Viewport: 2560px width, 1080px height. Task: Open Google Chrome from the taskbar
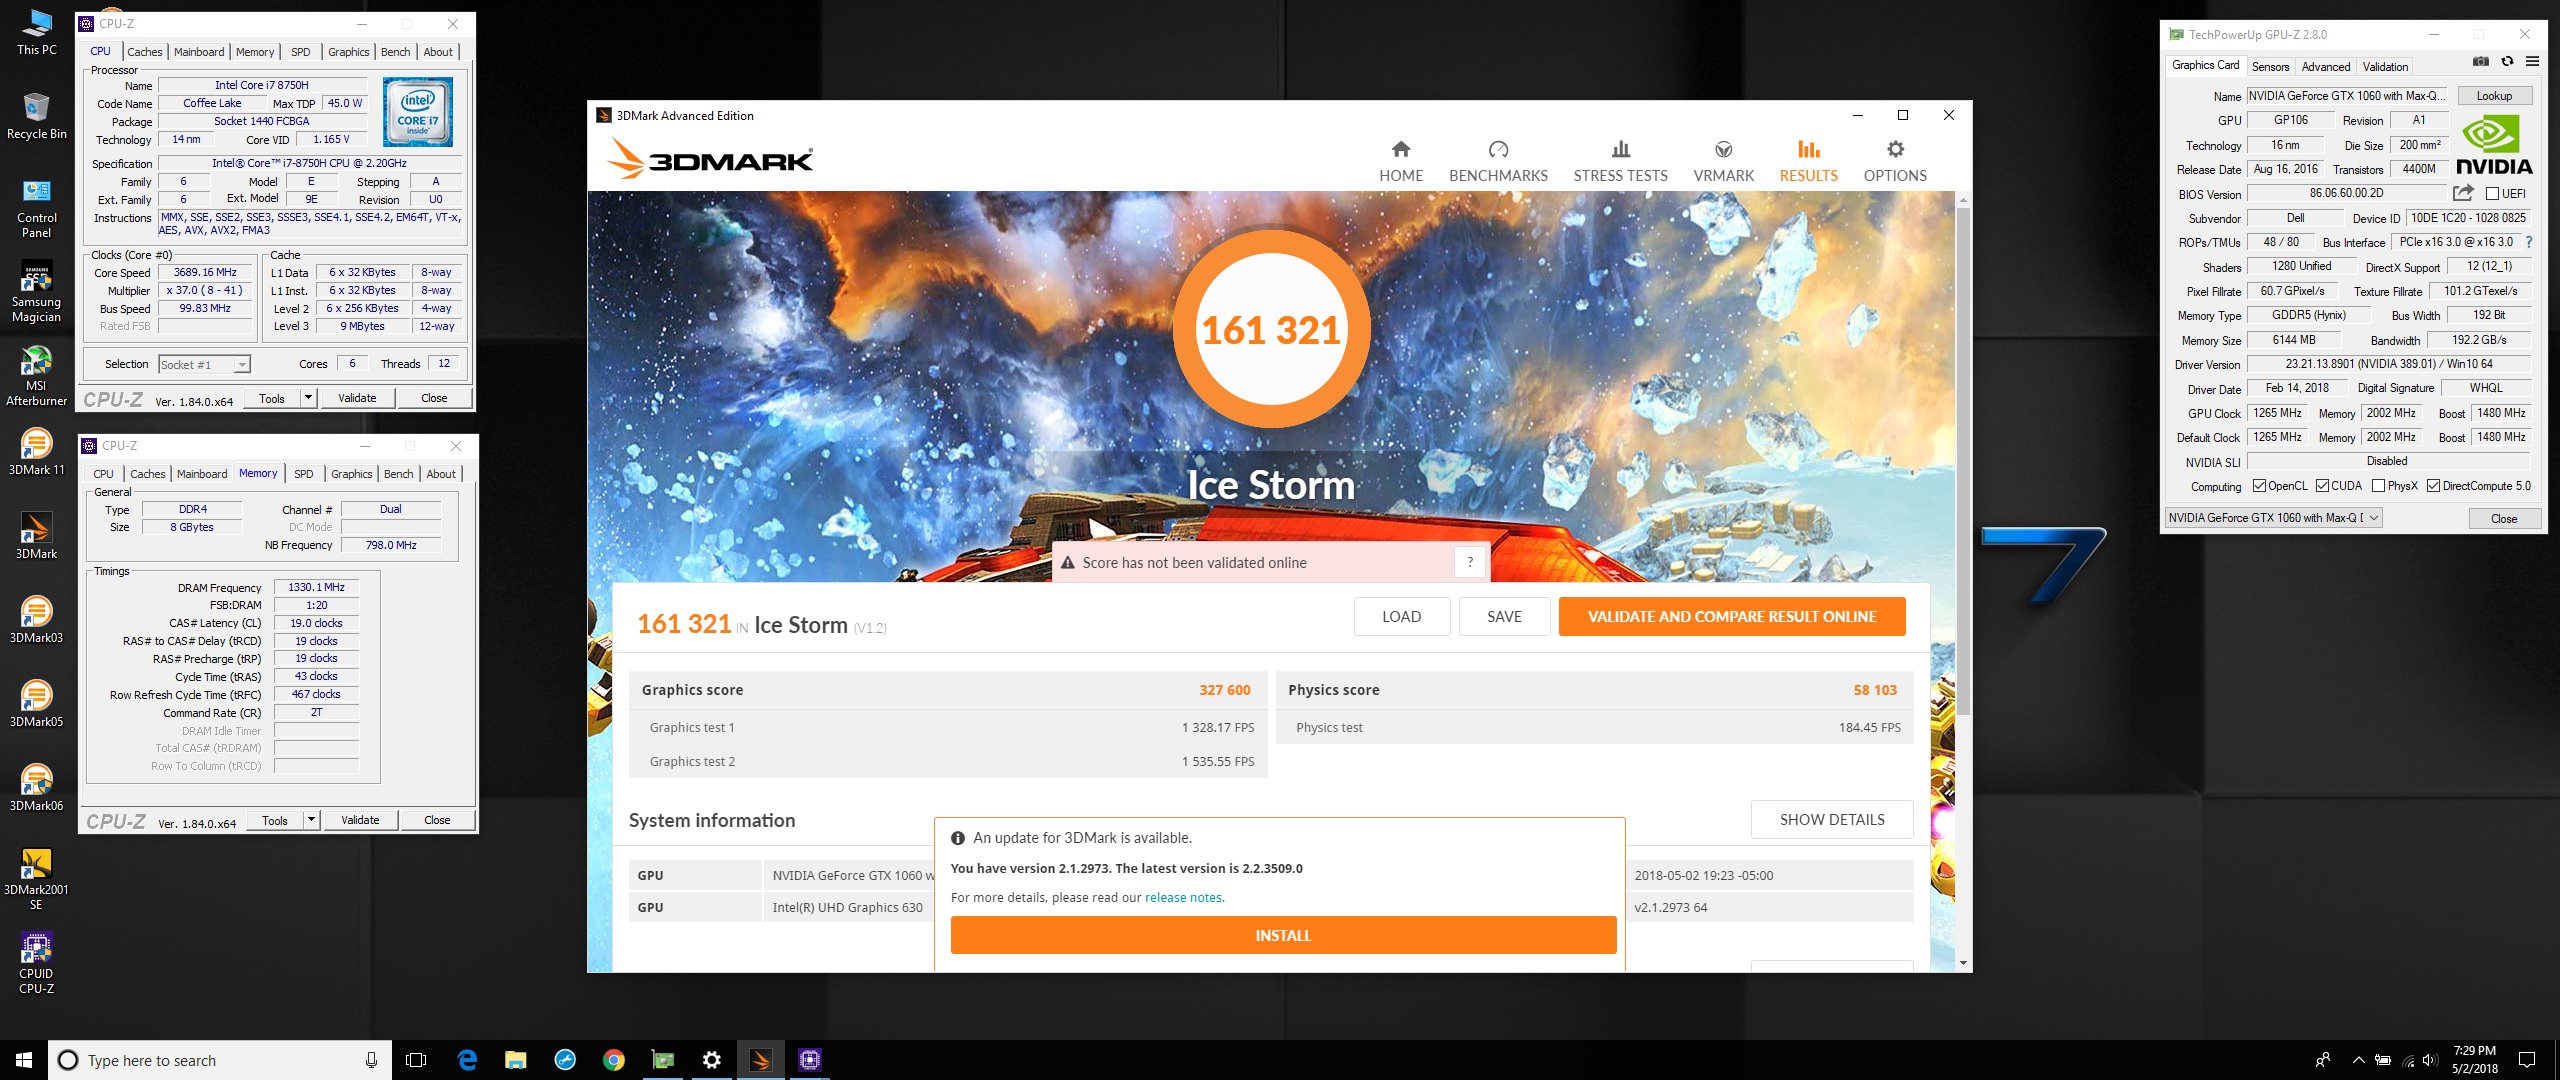click(613, 1060)
